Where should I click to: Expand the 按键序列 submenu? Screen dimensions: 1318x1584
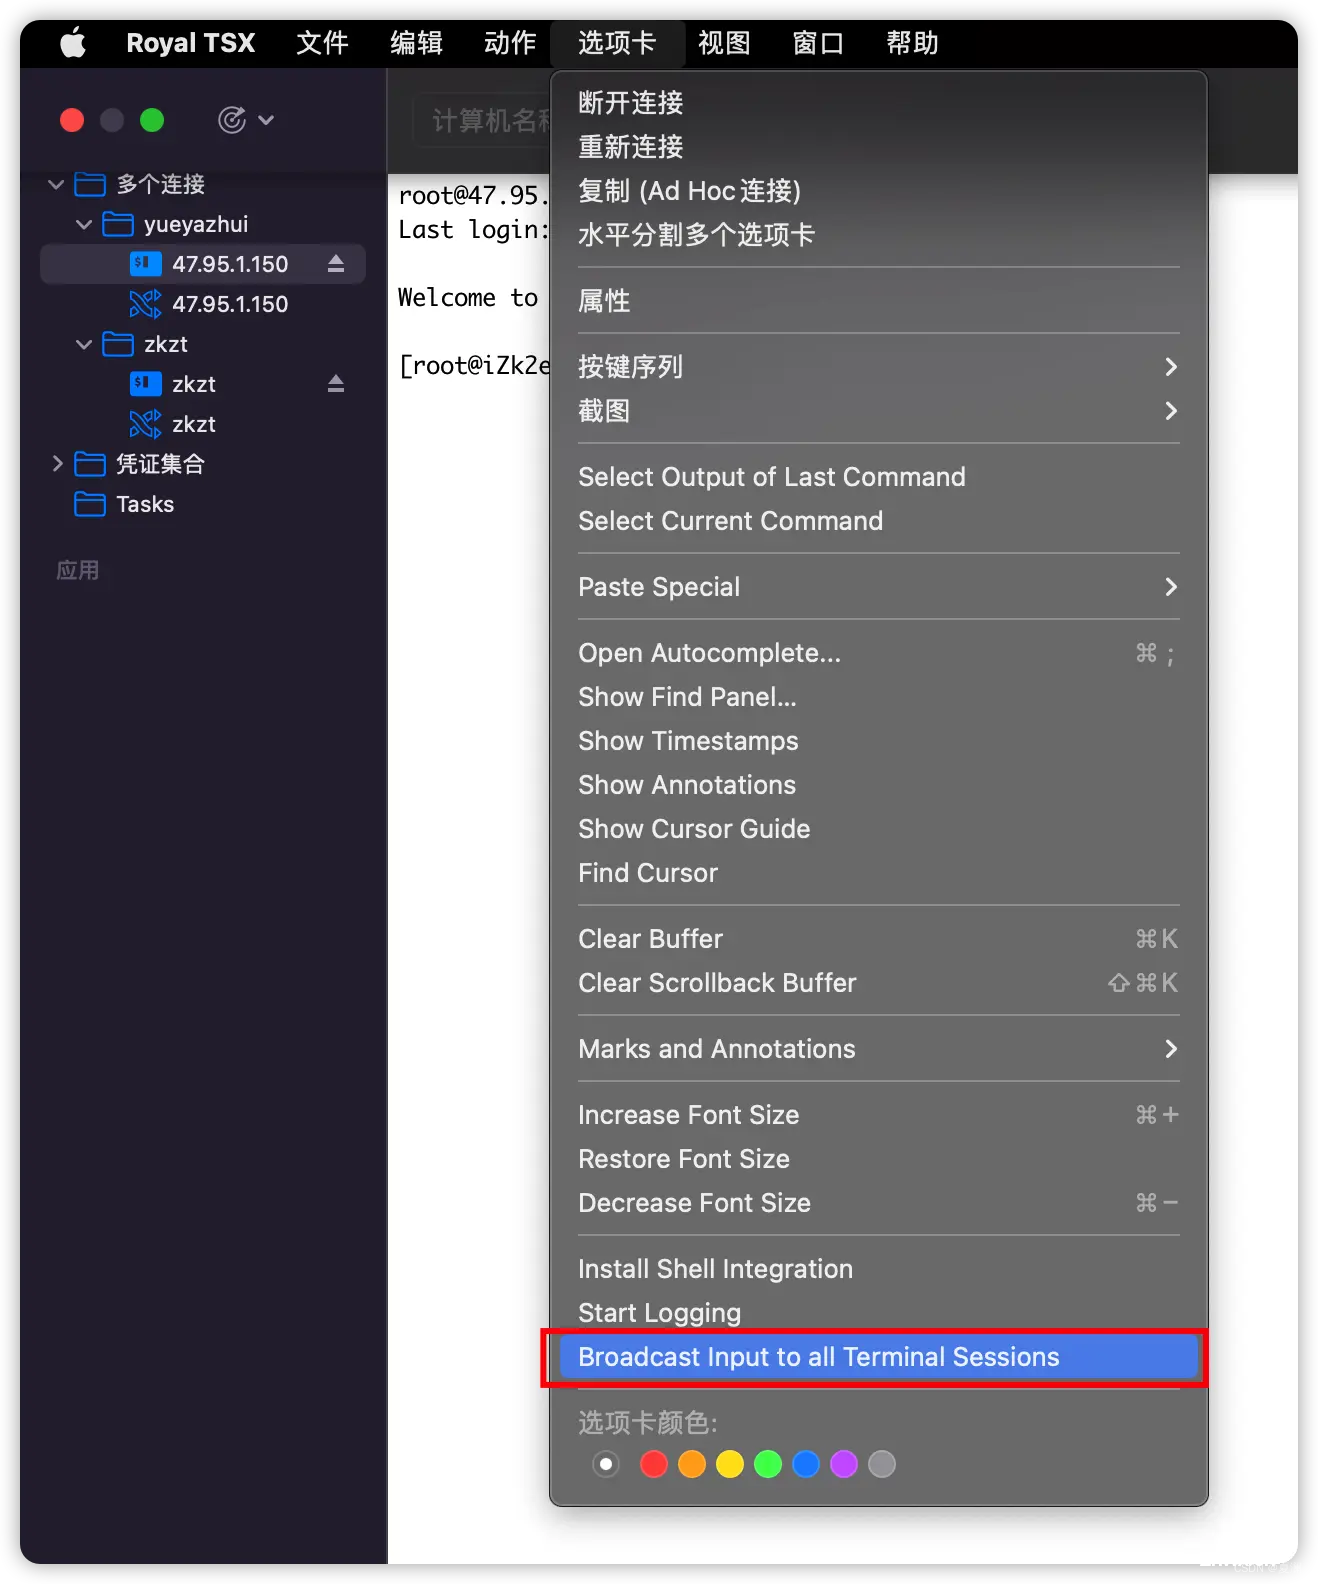point(878,367)
